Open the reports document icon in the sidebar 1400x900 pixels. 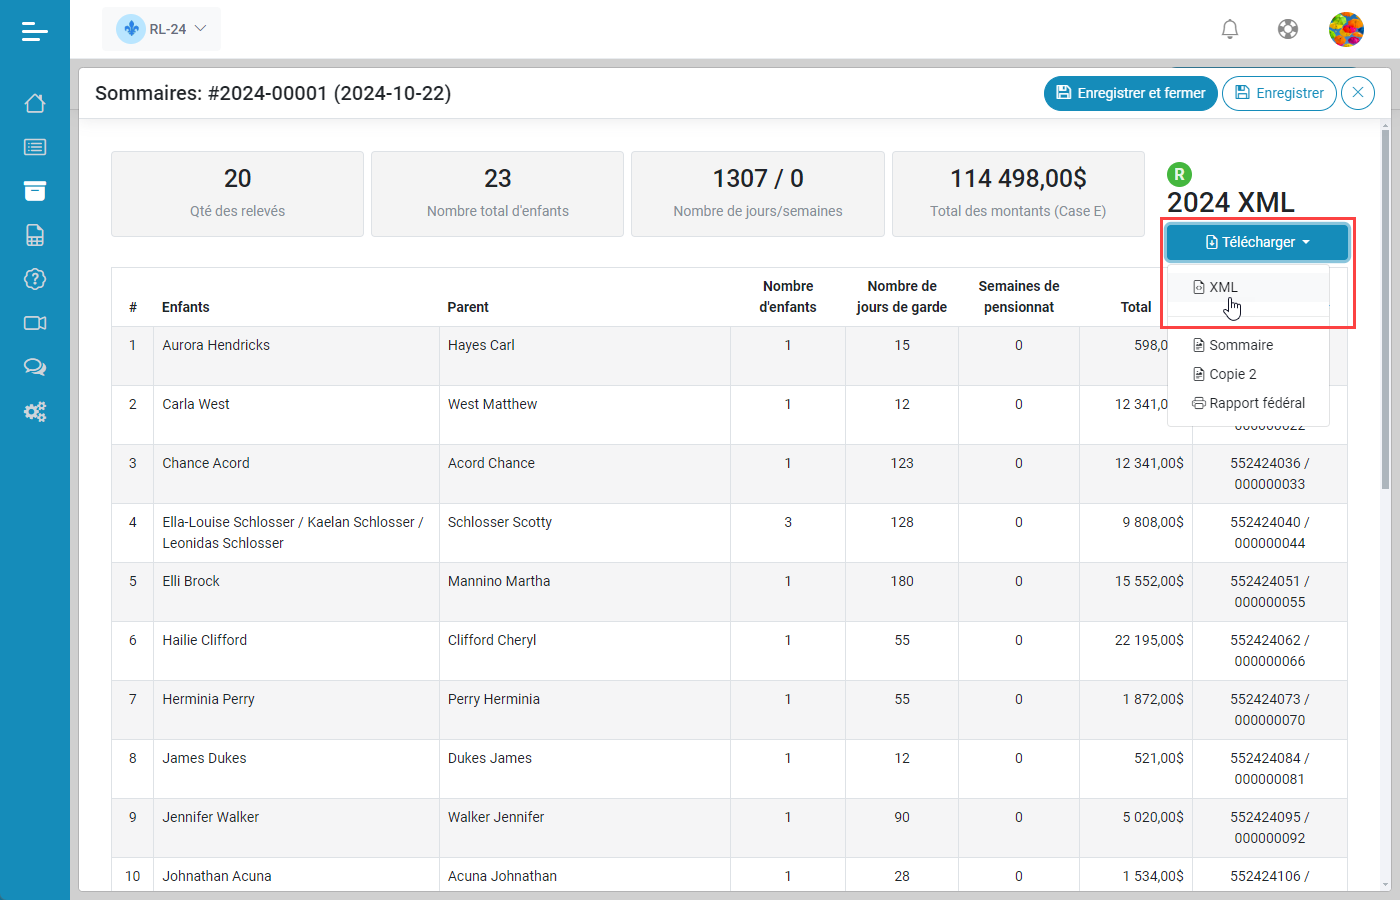(x=35, y=235)
